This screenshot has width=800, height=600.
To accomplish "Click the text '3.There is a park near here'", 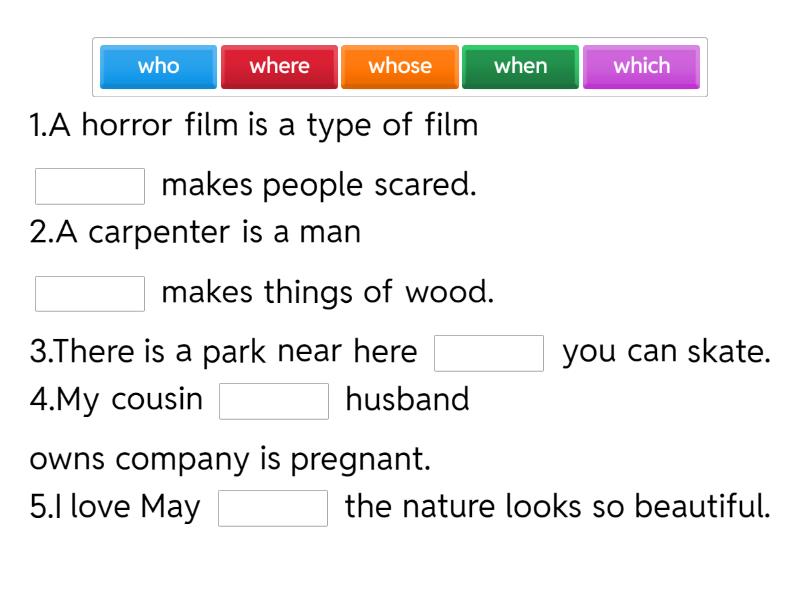I will 223,352.
